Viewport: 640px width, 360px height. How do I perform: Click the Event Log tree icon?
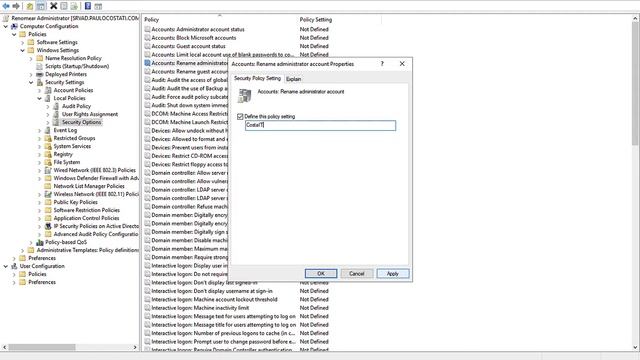click(48, 130)
